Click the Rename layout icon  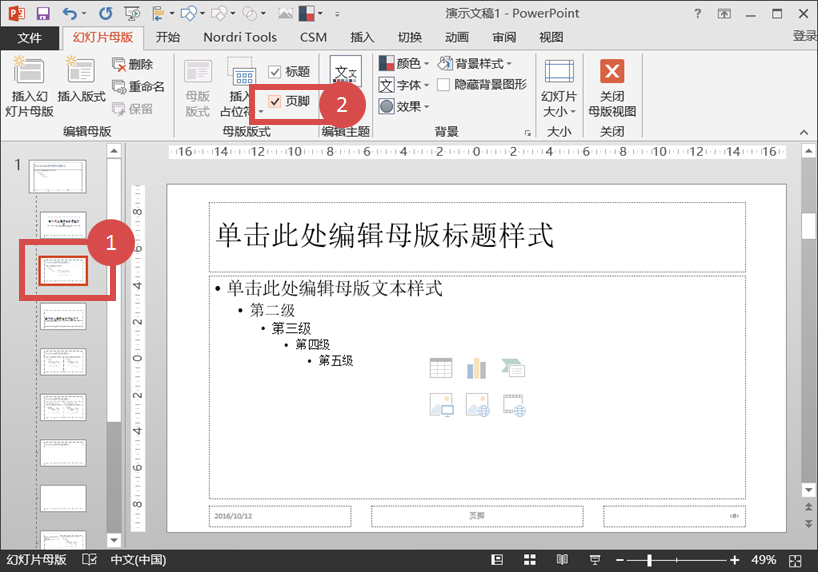tap(120, 87)
